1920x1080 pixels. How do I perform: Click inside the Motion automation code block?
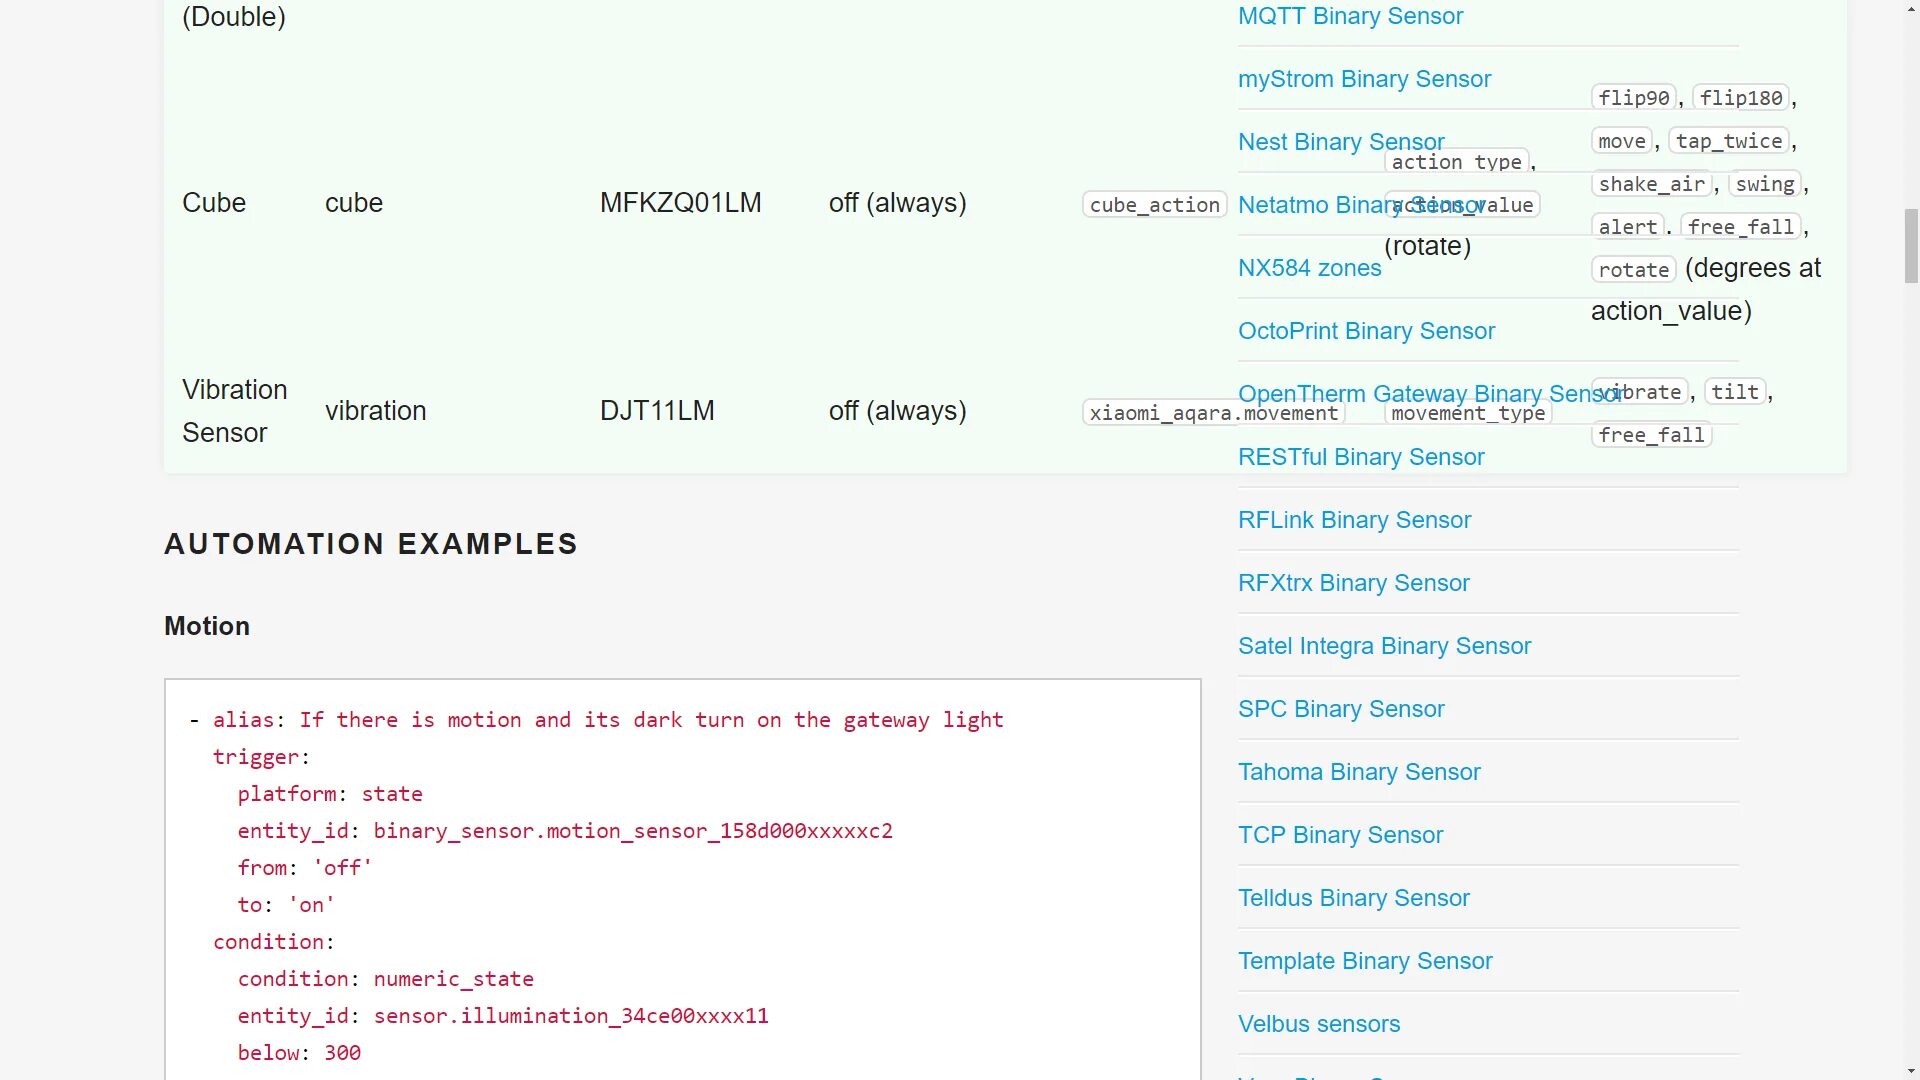tap(682, 880)
